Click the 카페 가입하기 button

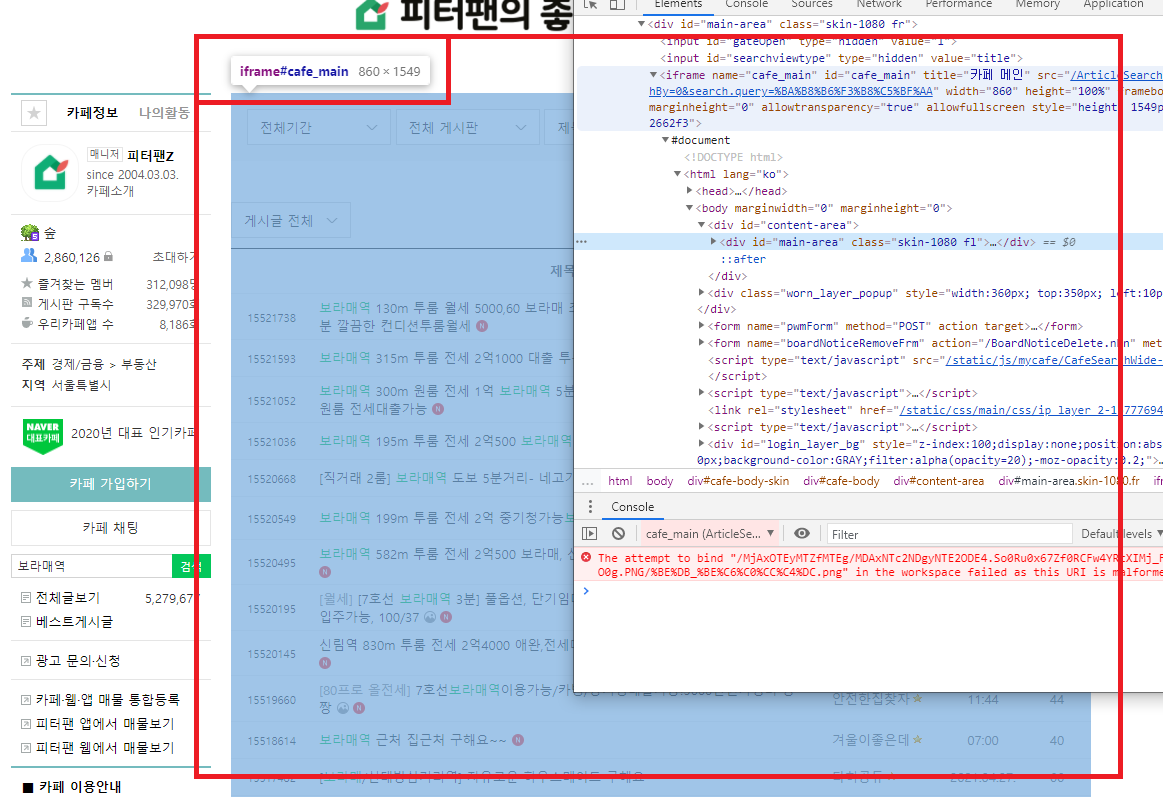point(111,484)
